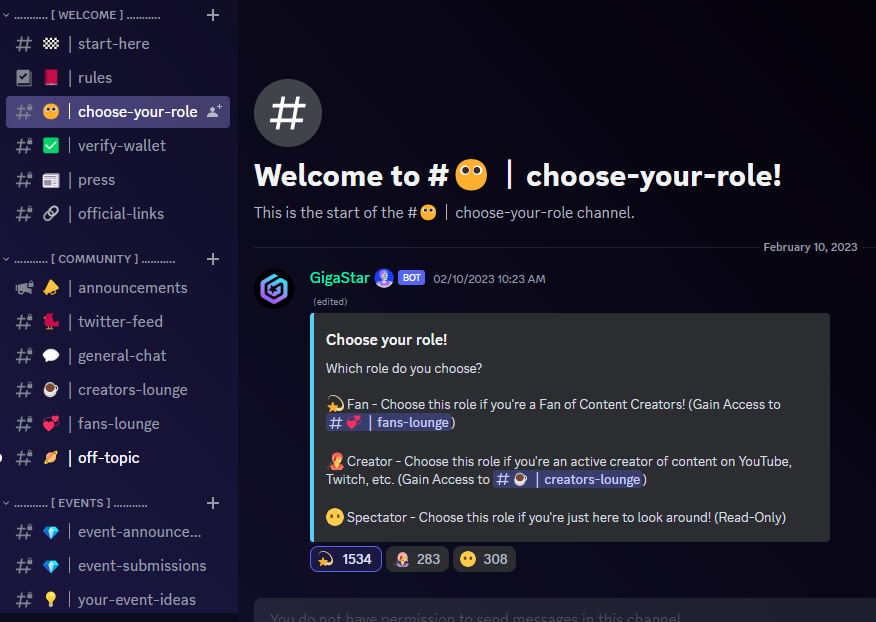Screen dimensions: 876x622
Task: Click the GigaStar username
Action: coord(340,278)
